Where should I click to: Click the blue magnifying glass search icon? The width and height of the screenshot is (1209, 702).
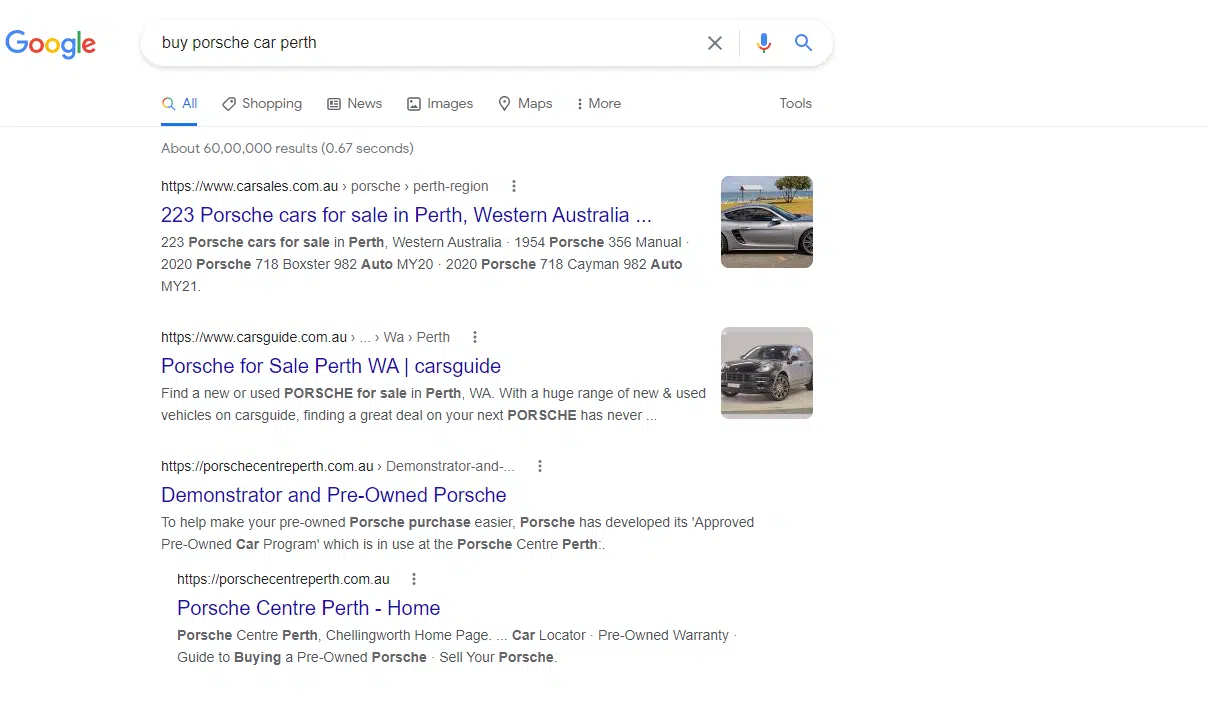pyautogui.click(x=803, y=43)
